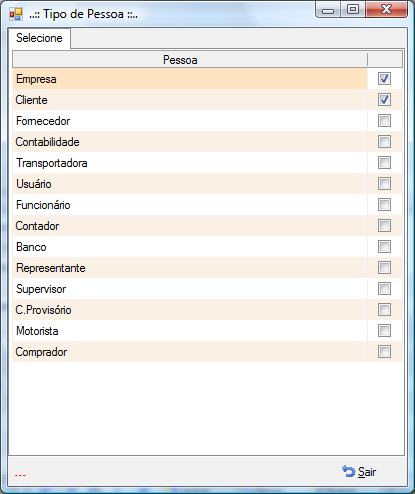Check the Transportadora checkbox
The height and width of the screenshot is (494, 415).
tap(384, 163)
